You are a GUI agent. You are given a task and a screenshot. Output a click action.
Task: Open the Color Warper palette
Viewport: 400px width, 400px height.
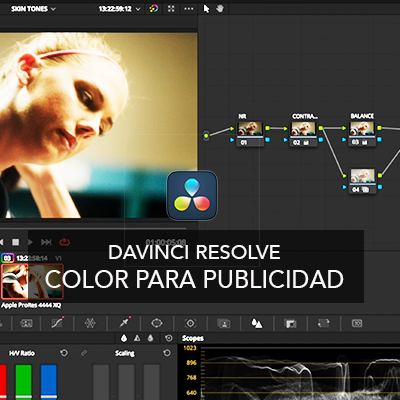tap(90, 323)
